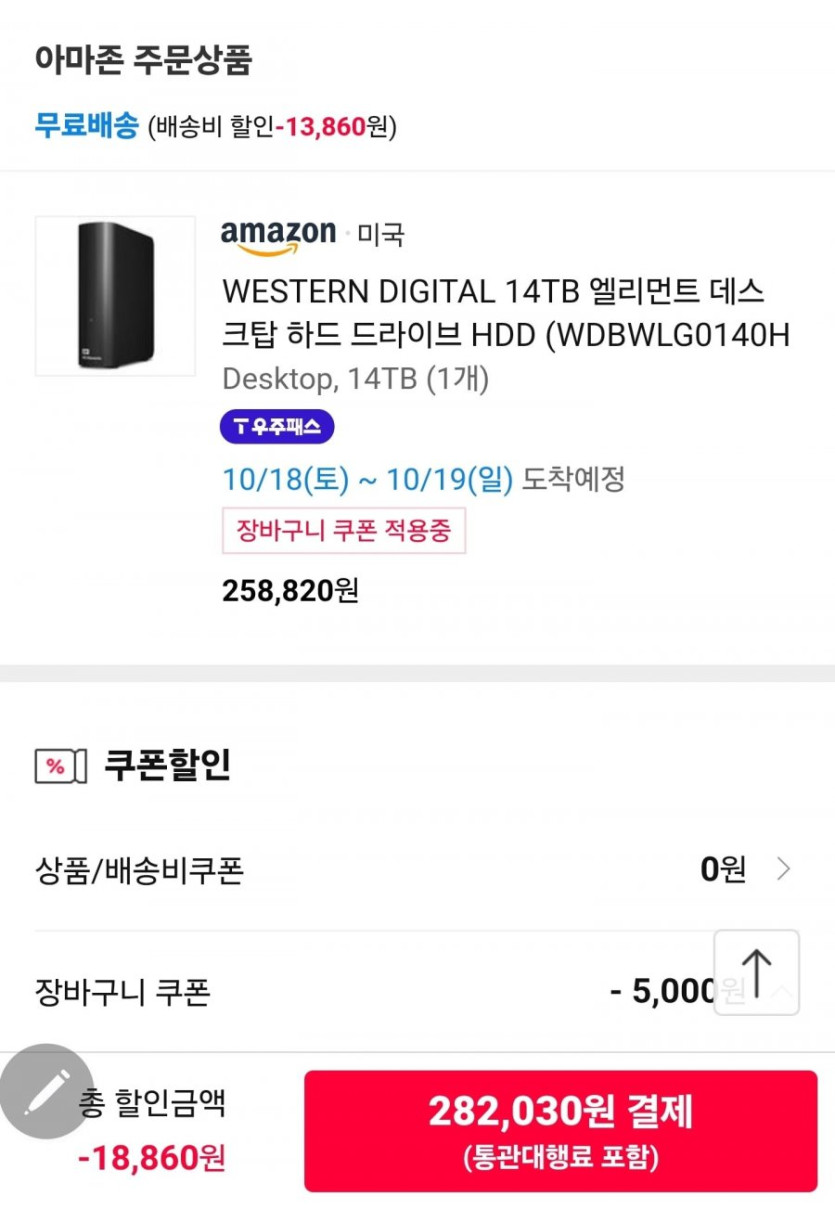Image resolution: width=835 pixels, height=1209 pixels.
Task: Tap the 258,820원 product price
Action: click(290, 591)
